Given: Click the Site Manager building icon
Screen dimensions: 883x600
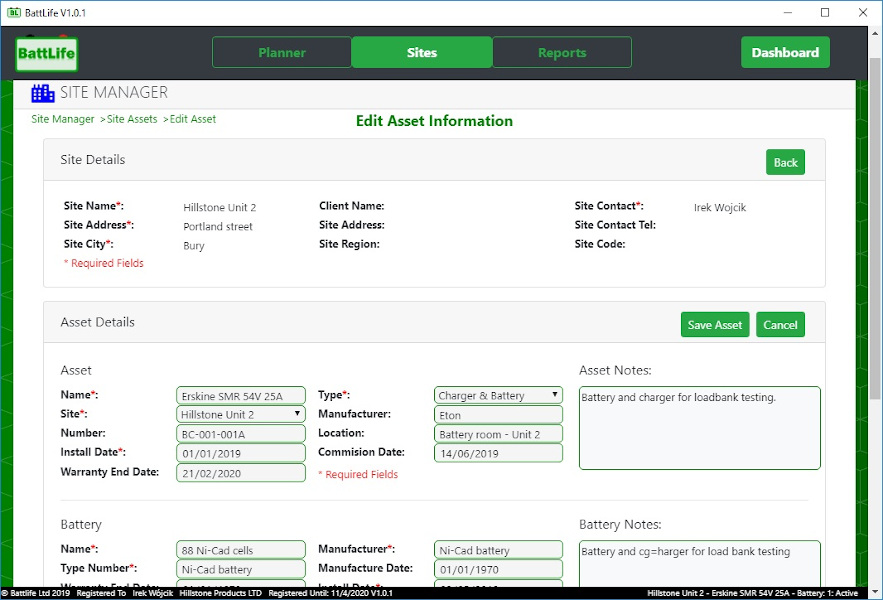Looking at the screenshot, I should coord(43,93).
